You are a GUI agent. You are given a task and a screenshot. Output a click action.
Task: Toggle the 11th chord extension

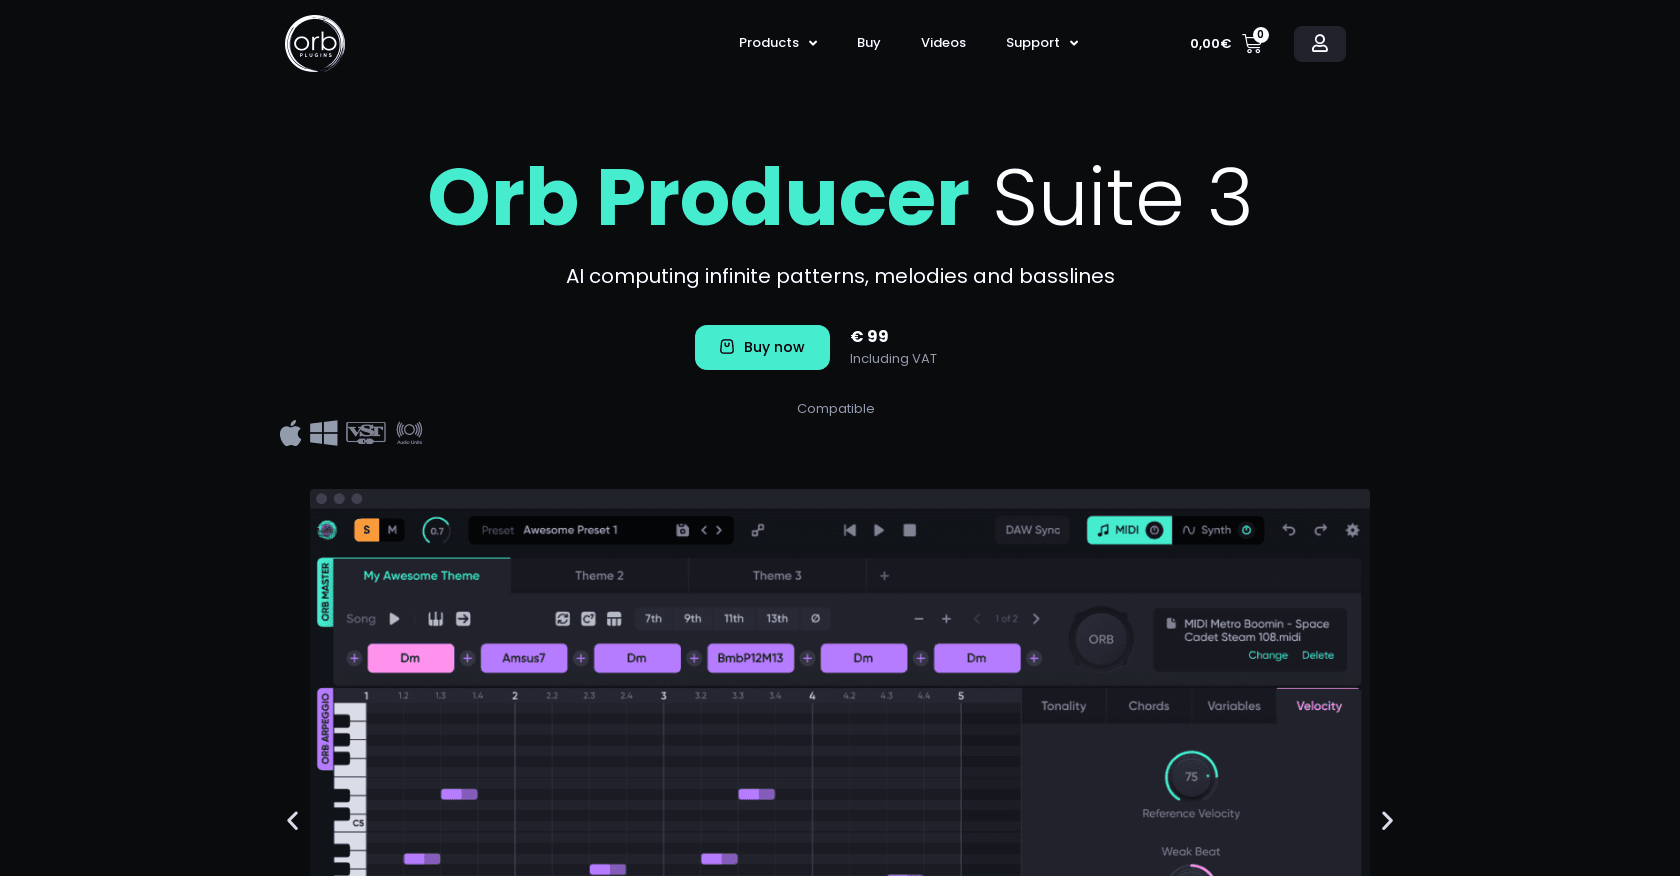(x=734, y=619)
